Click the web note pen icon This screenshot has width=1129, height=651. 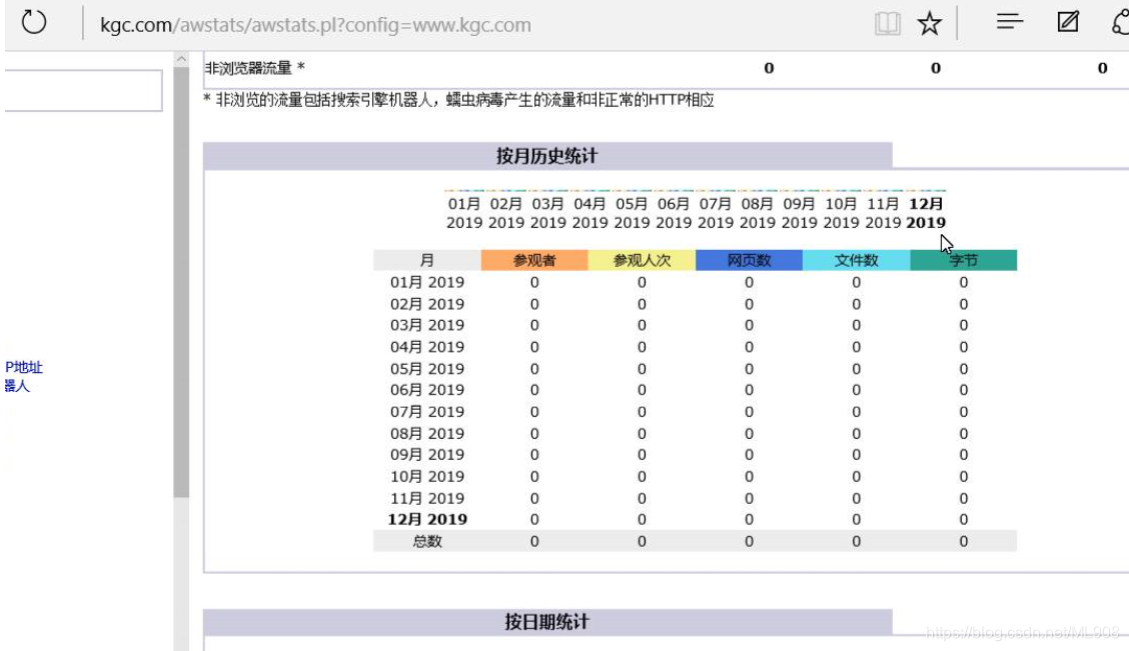1068,22
